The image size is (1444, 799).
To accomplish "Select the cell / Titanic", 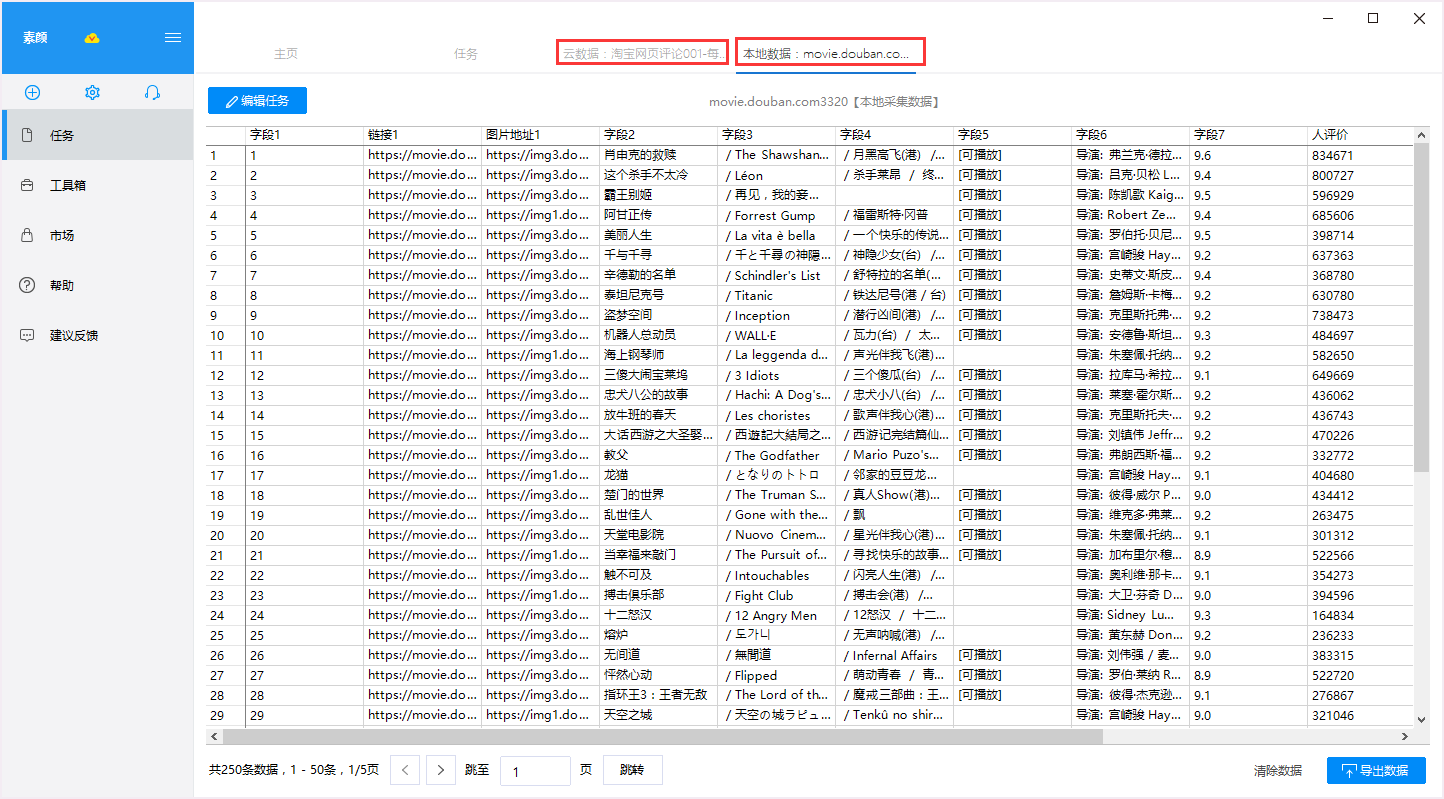I will 777,295.
